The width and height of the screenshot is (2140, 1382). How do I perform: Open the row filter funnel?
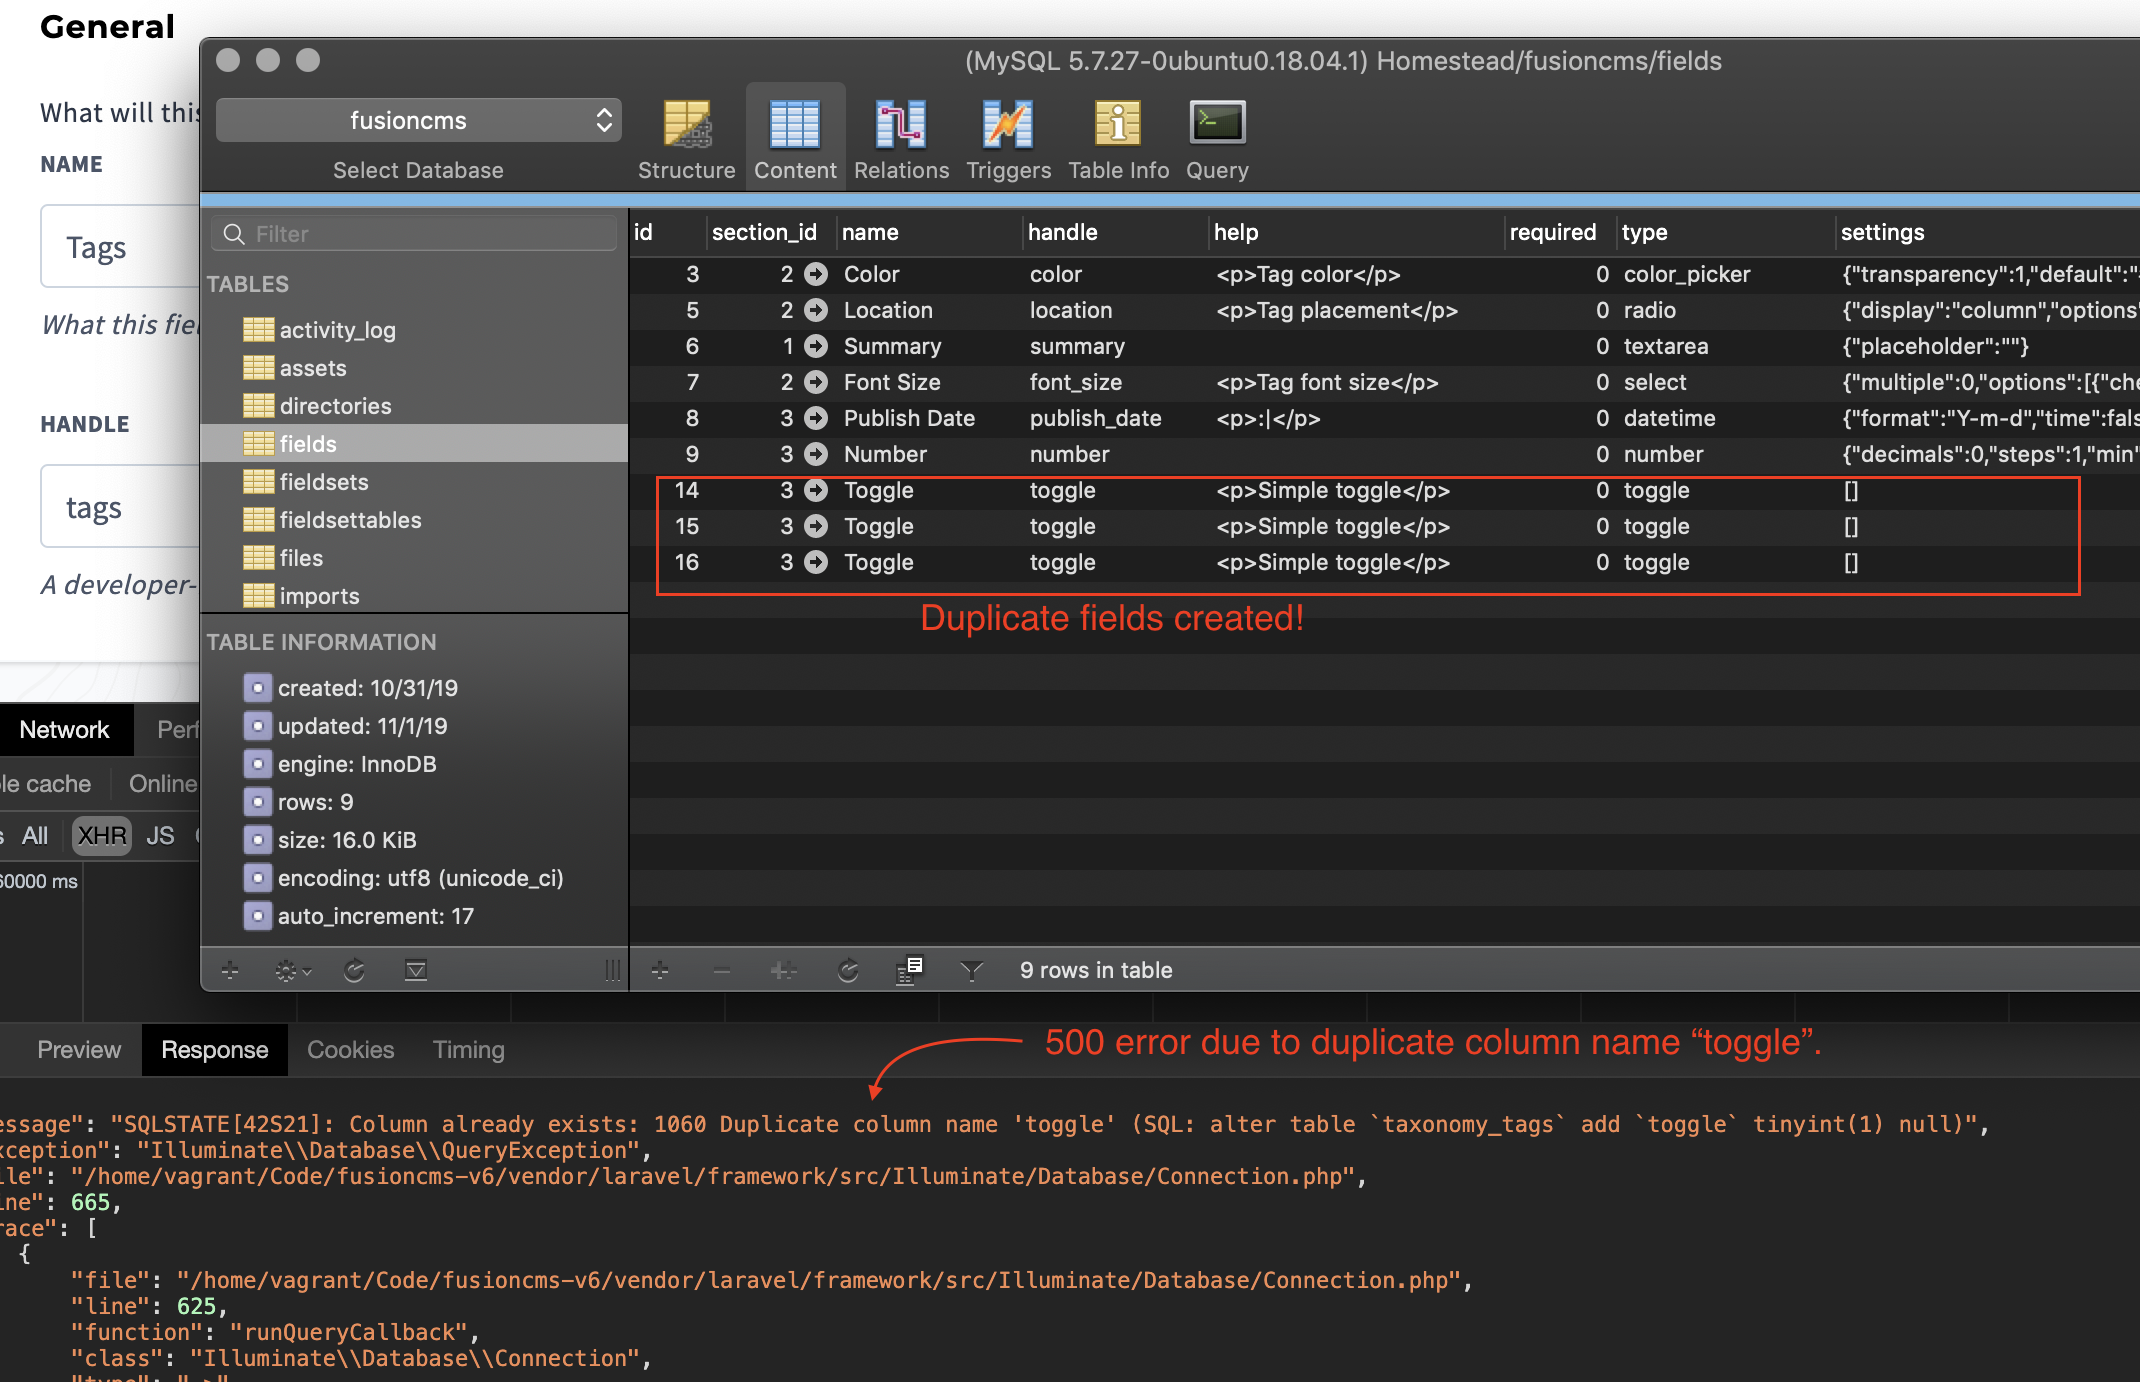(970, 969)
